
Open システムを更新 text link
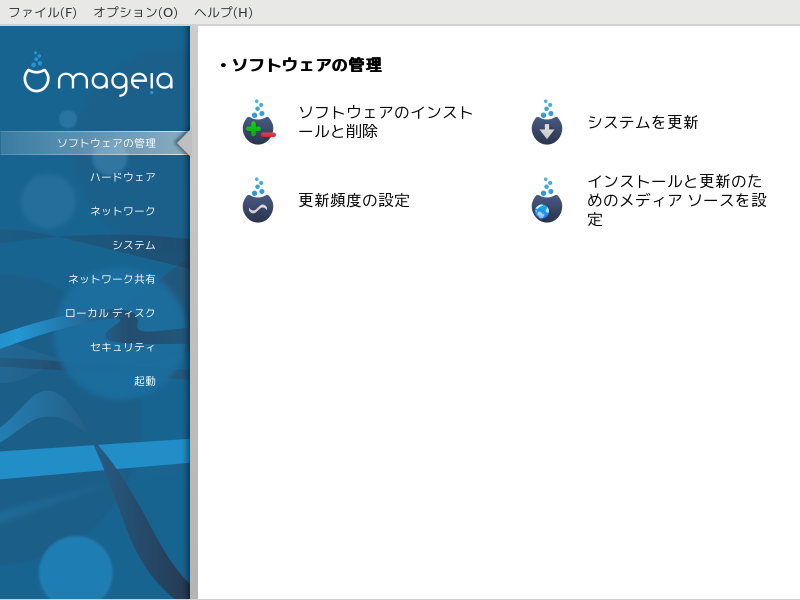pyautogui.click(x=642, y=122)
